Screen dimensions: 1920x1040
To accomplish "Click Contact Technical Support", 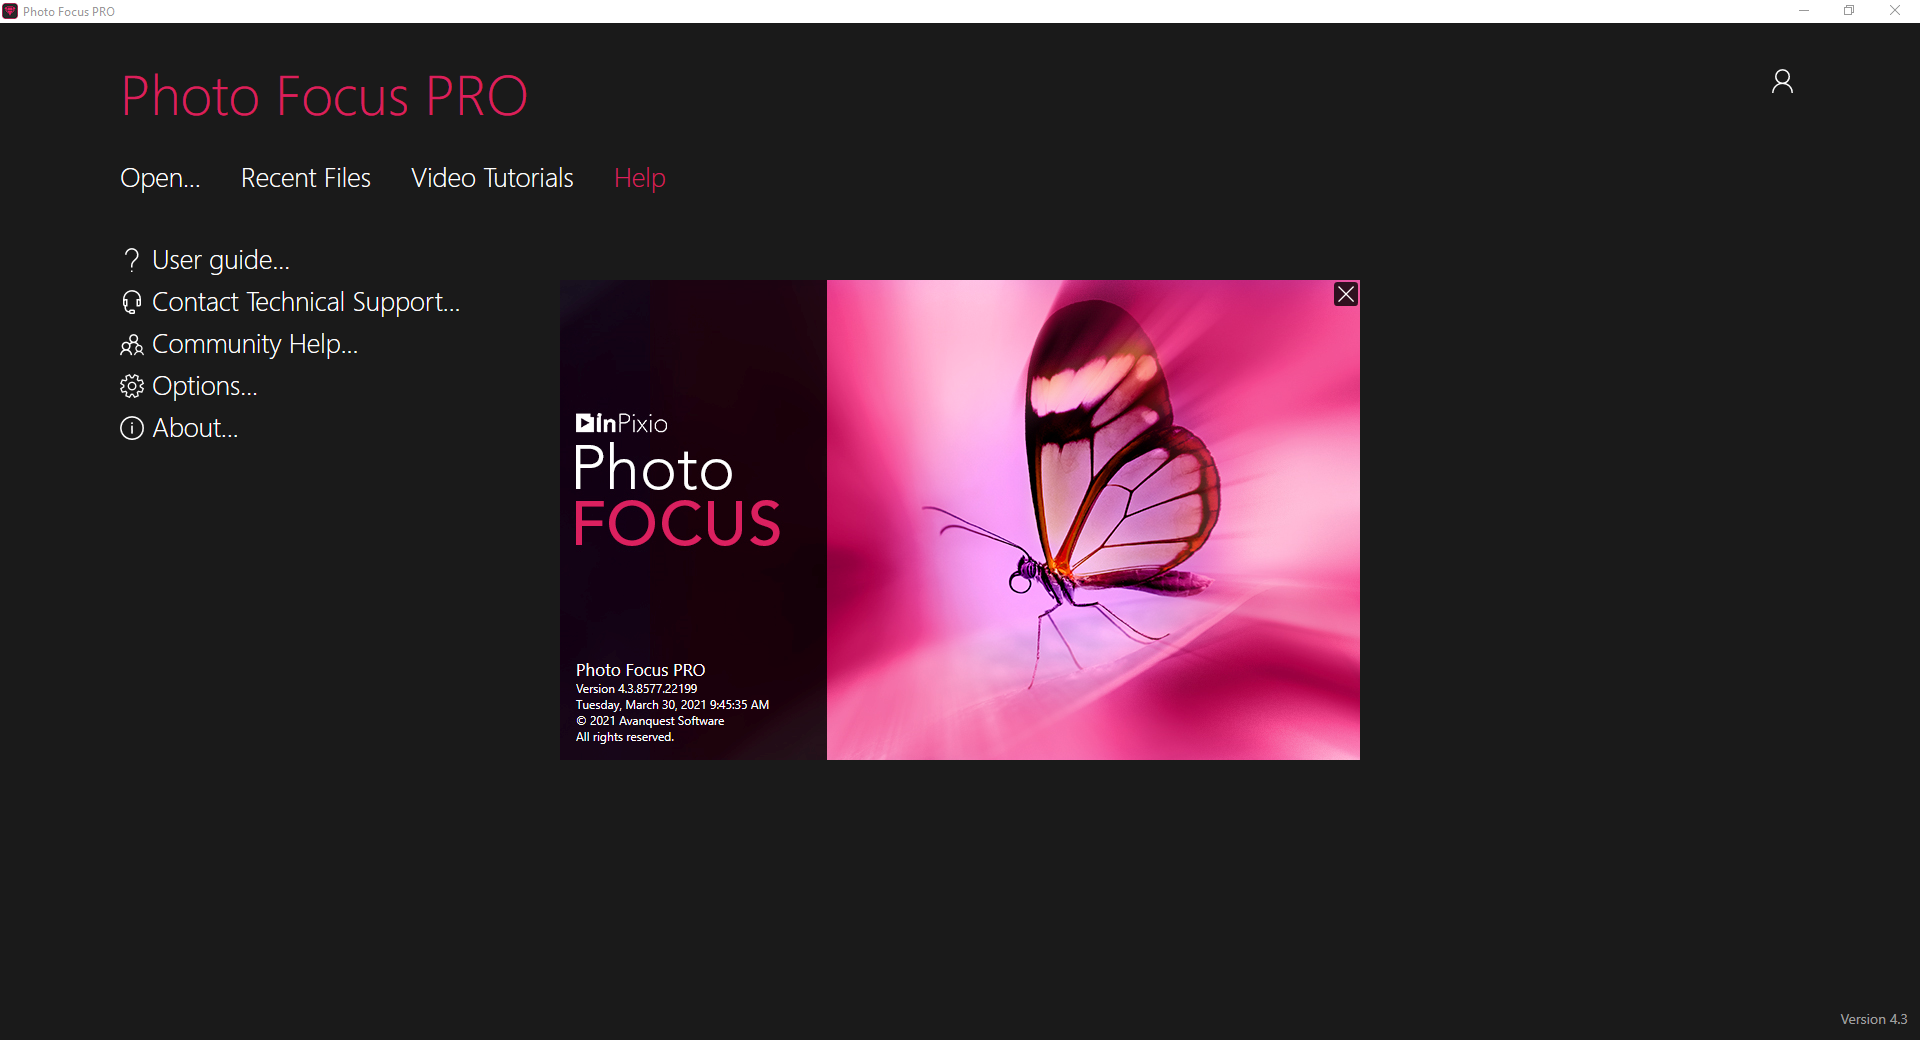I will [x=305, y=302].
